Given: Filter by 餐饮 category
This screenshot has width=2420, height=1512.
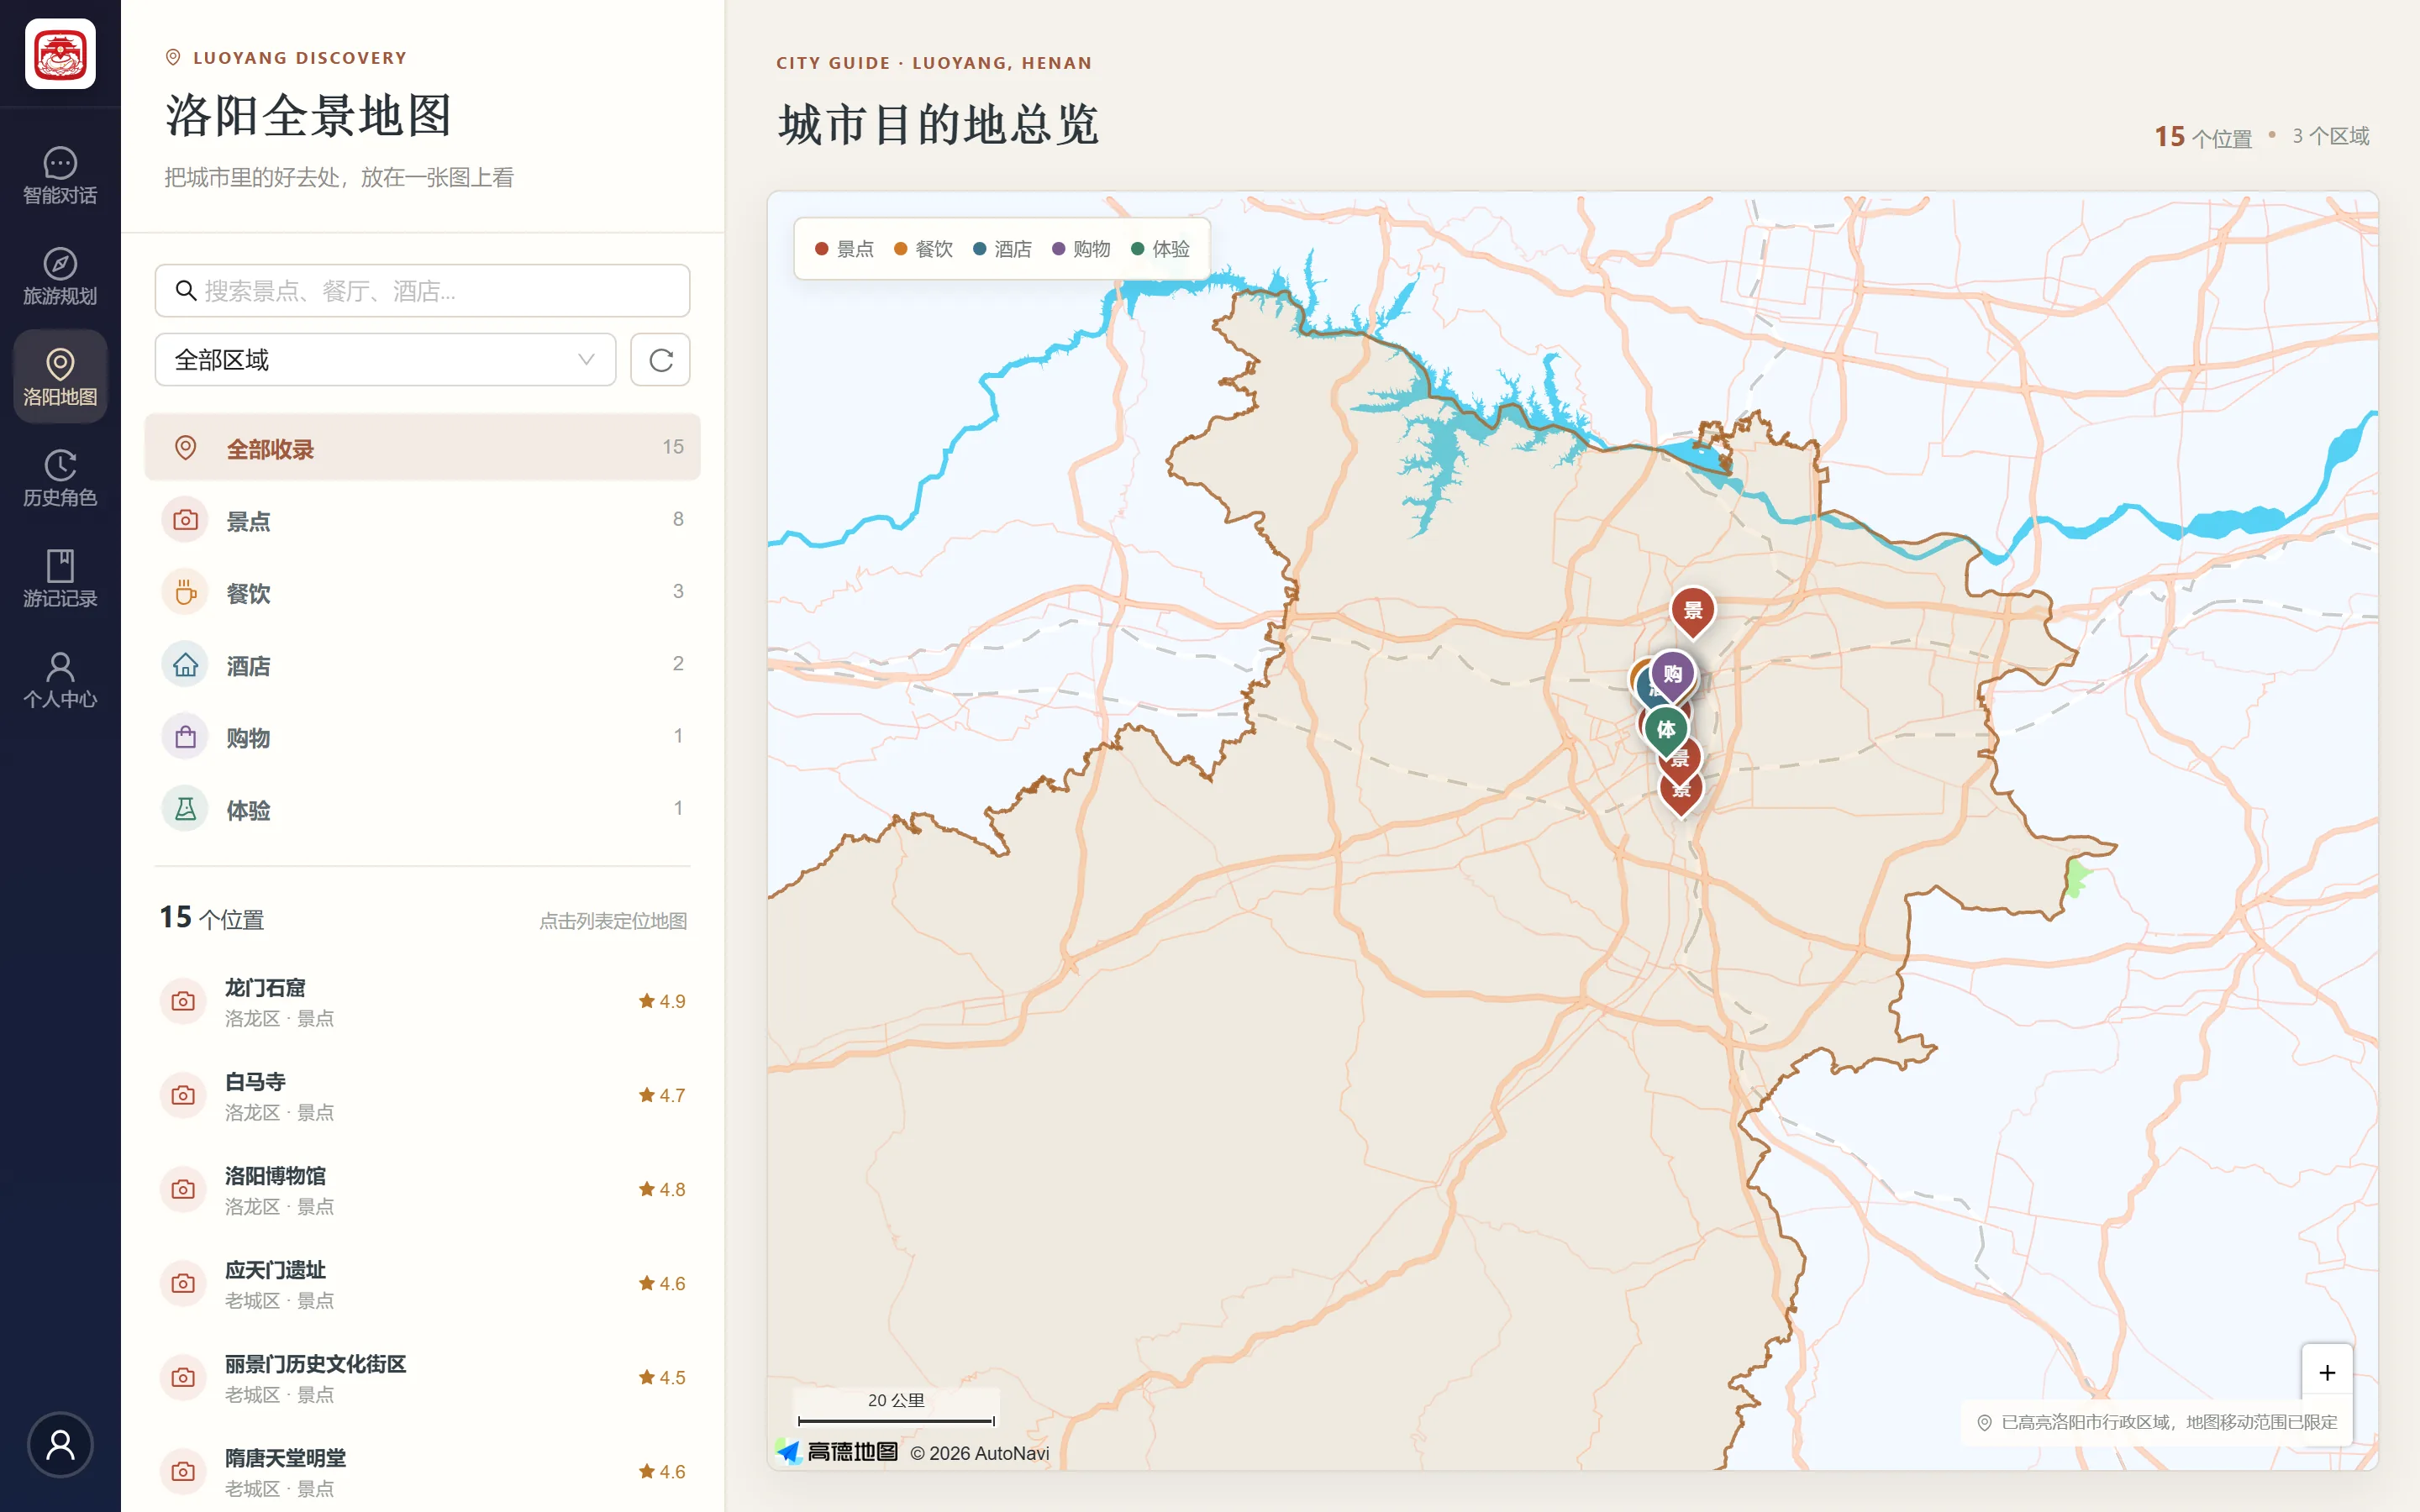Looking at the screenshot, I should point(422,592).
